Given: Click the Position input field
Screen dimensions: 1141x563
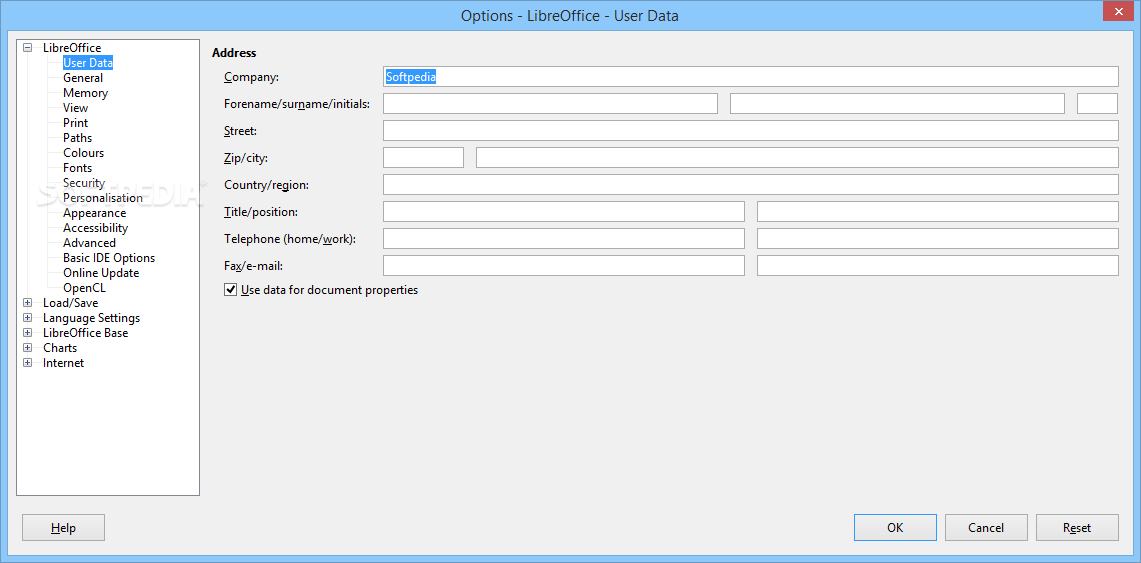Looking at the screenshot, I should coord(938,211).
